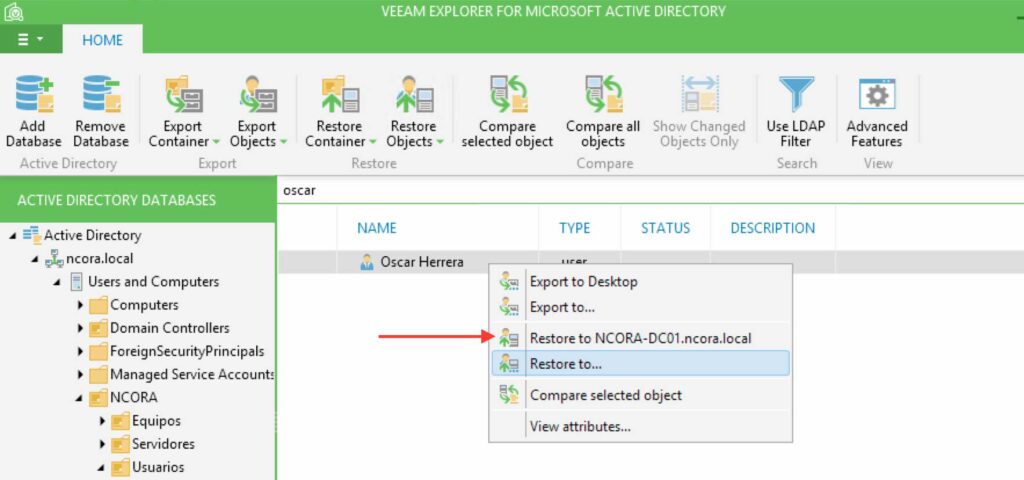The image size is (1024, 480).
Task: Expand the Managed Service Accounts node
Action: [80, 375]
